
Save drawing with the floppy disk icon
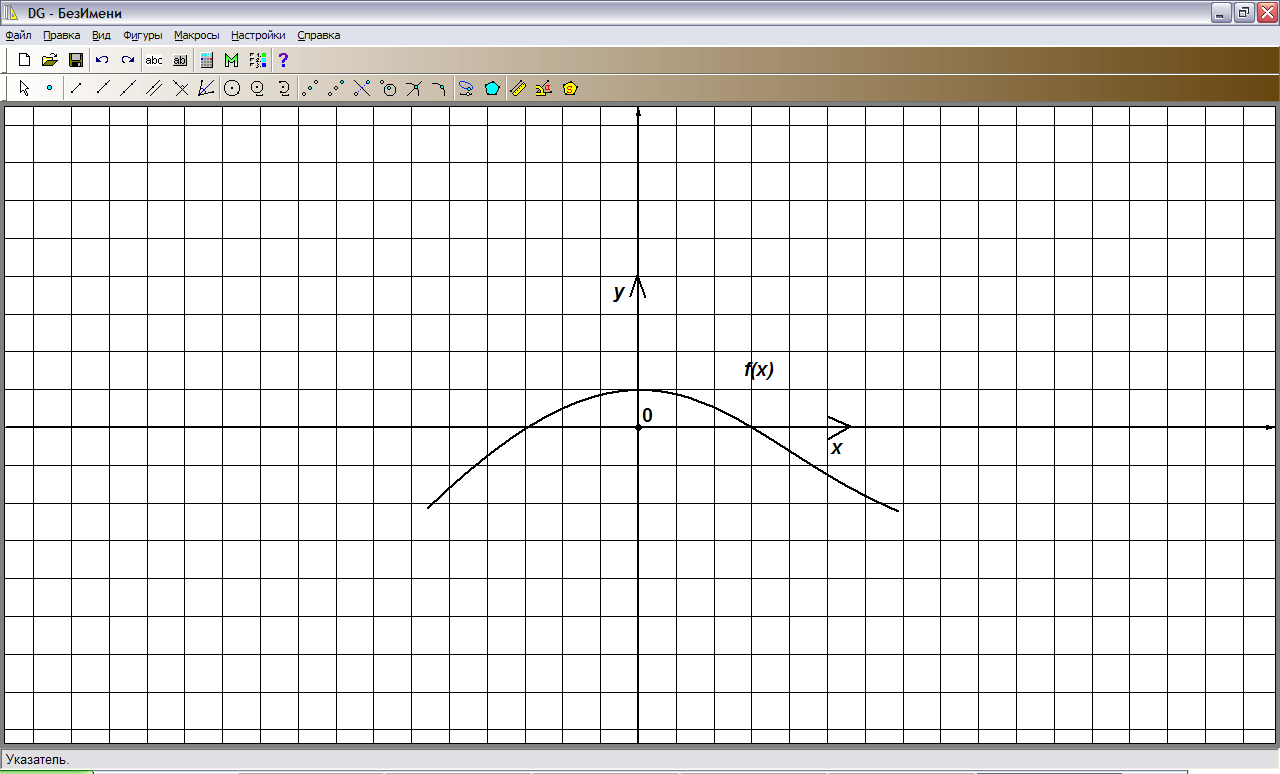75,60
